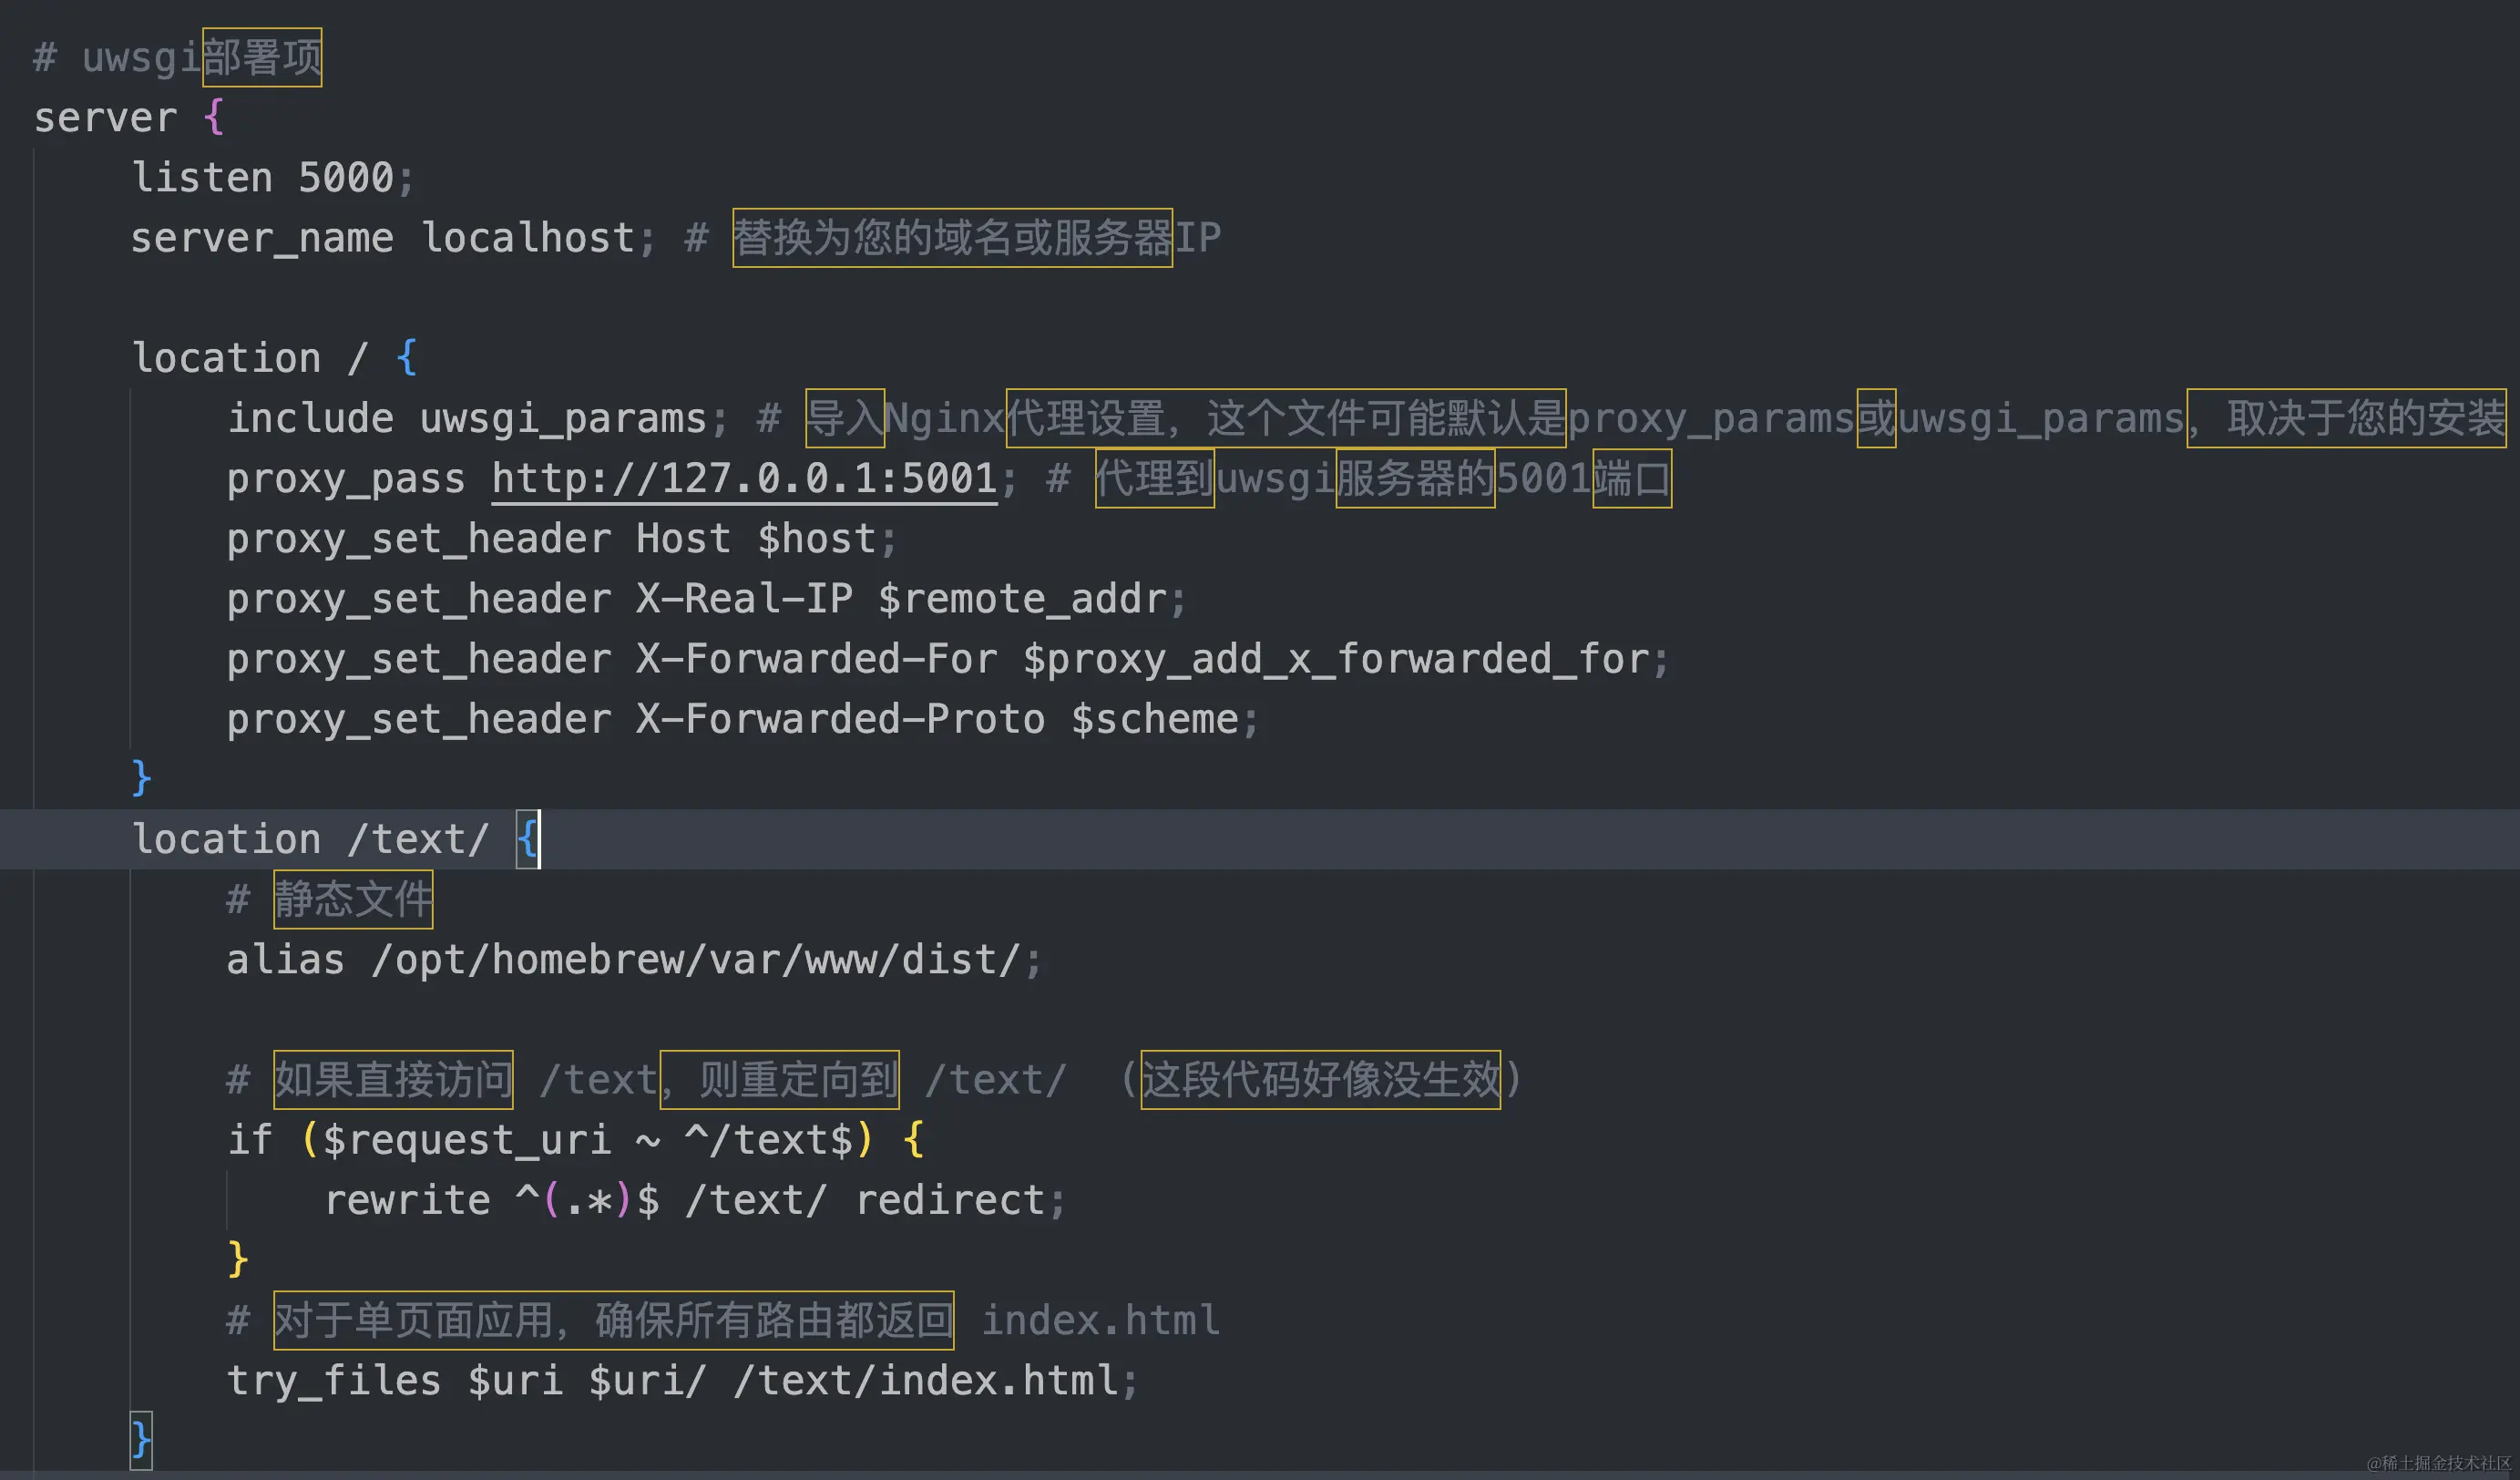This screenshot has height=1480, width=2520.
Task: Click the opening brace after server
Action: 213,118
